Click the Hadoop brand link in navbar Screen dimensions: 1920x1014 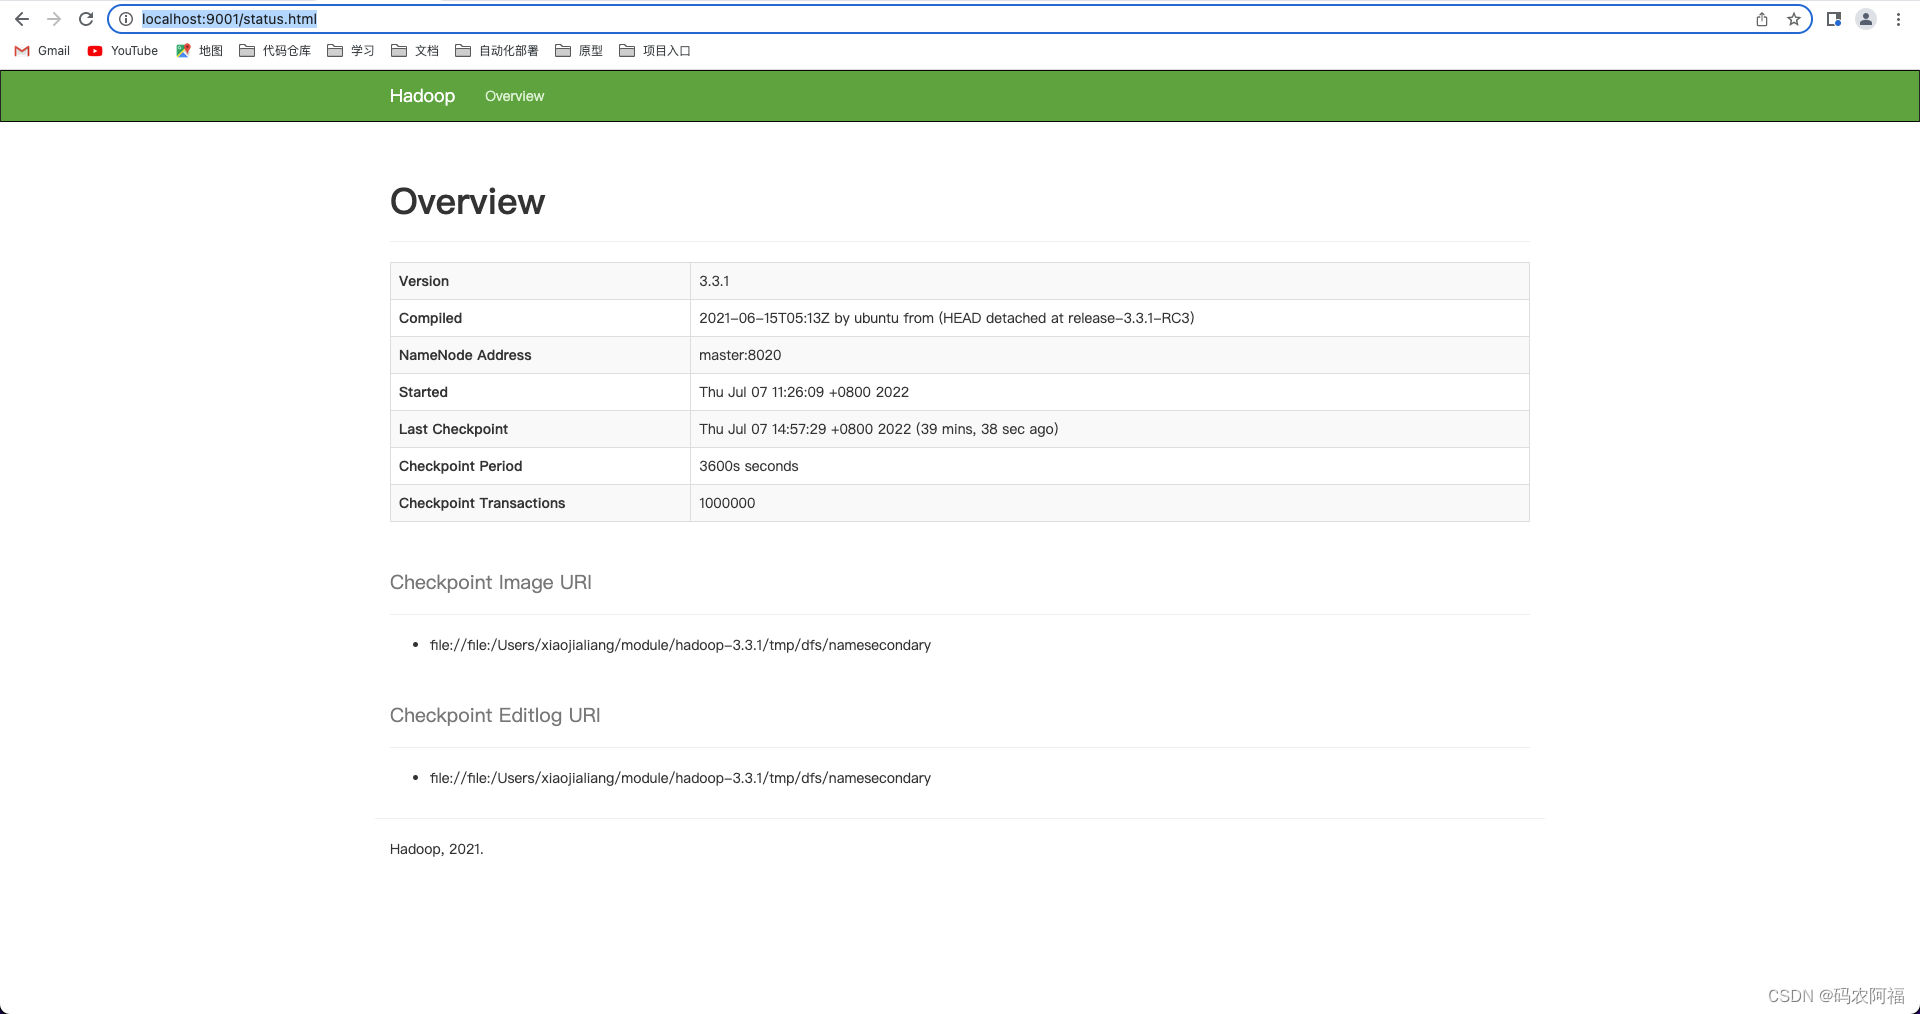pos(422,96)
